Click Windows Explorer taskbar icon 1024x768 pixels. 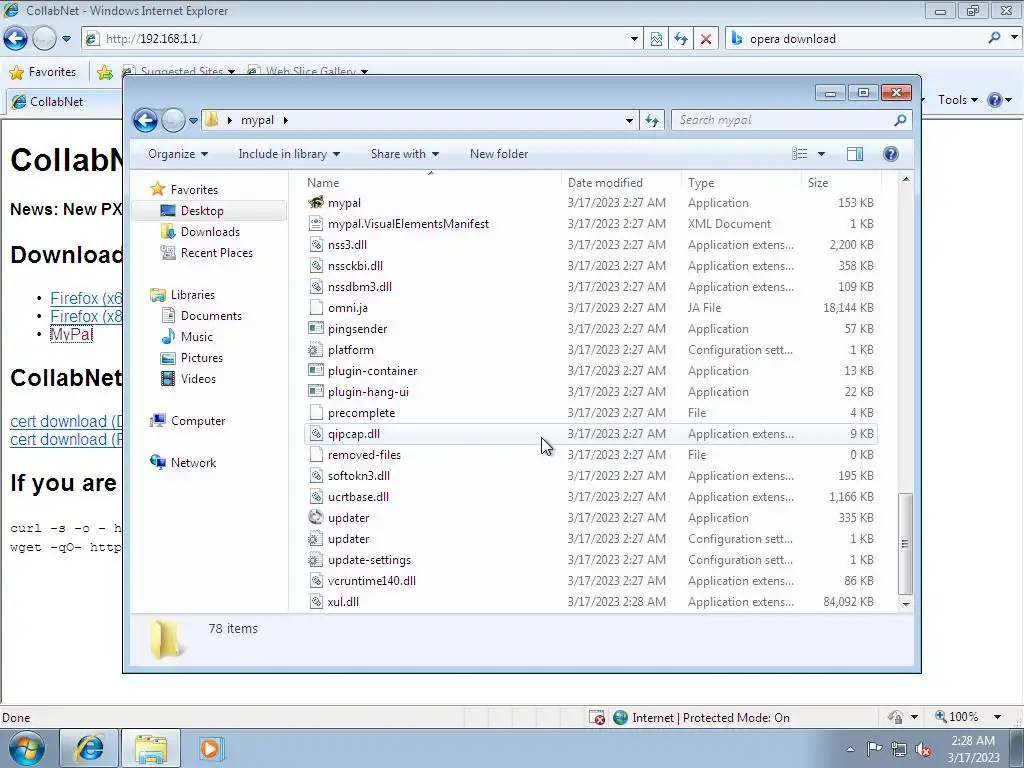(151, 748)
